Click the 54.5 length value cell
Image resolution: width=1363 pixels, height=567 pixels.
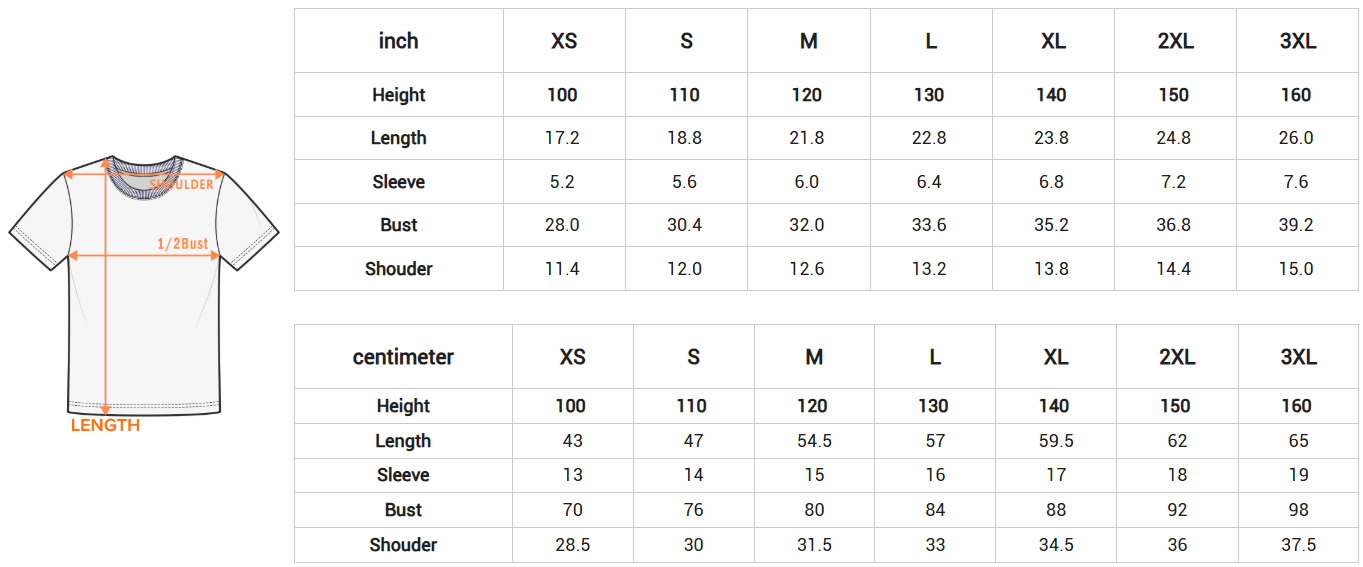point(814,441)
